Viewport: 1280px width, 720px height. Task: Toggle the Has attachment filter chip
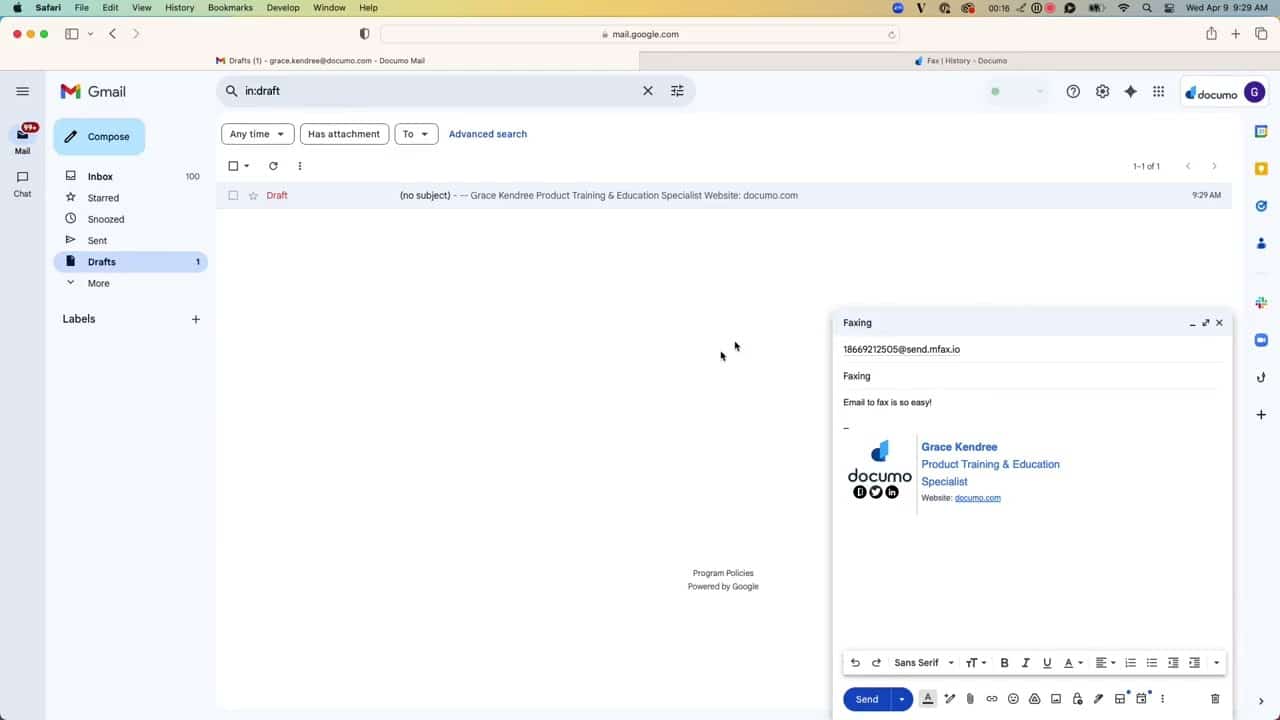pyautogui.click(x=343, y=134)
